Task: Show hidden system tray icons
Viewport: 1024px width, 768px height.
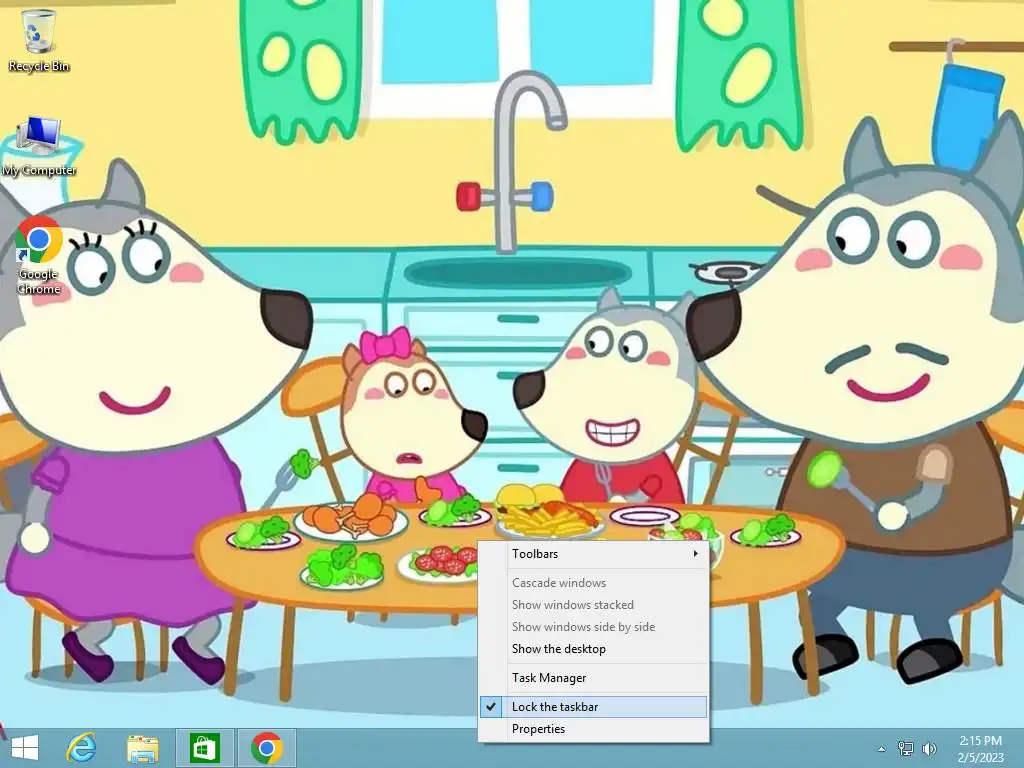Action: pos(881,749)
